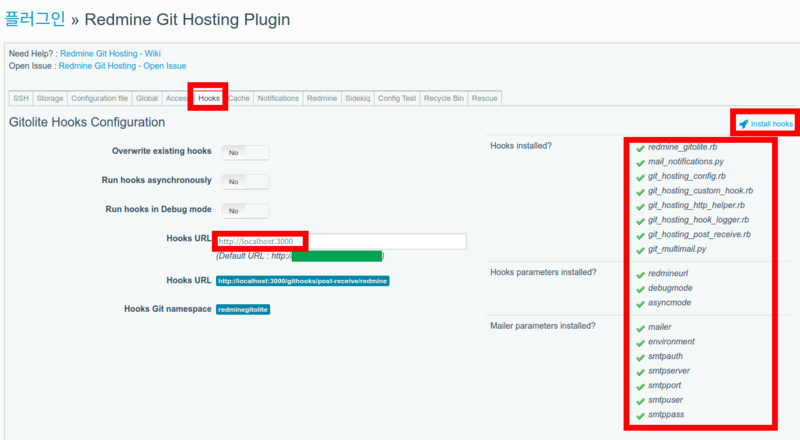Open the Storage tab

click(x=50, y=98)
